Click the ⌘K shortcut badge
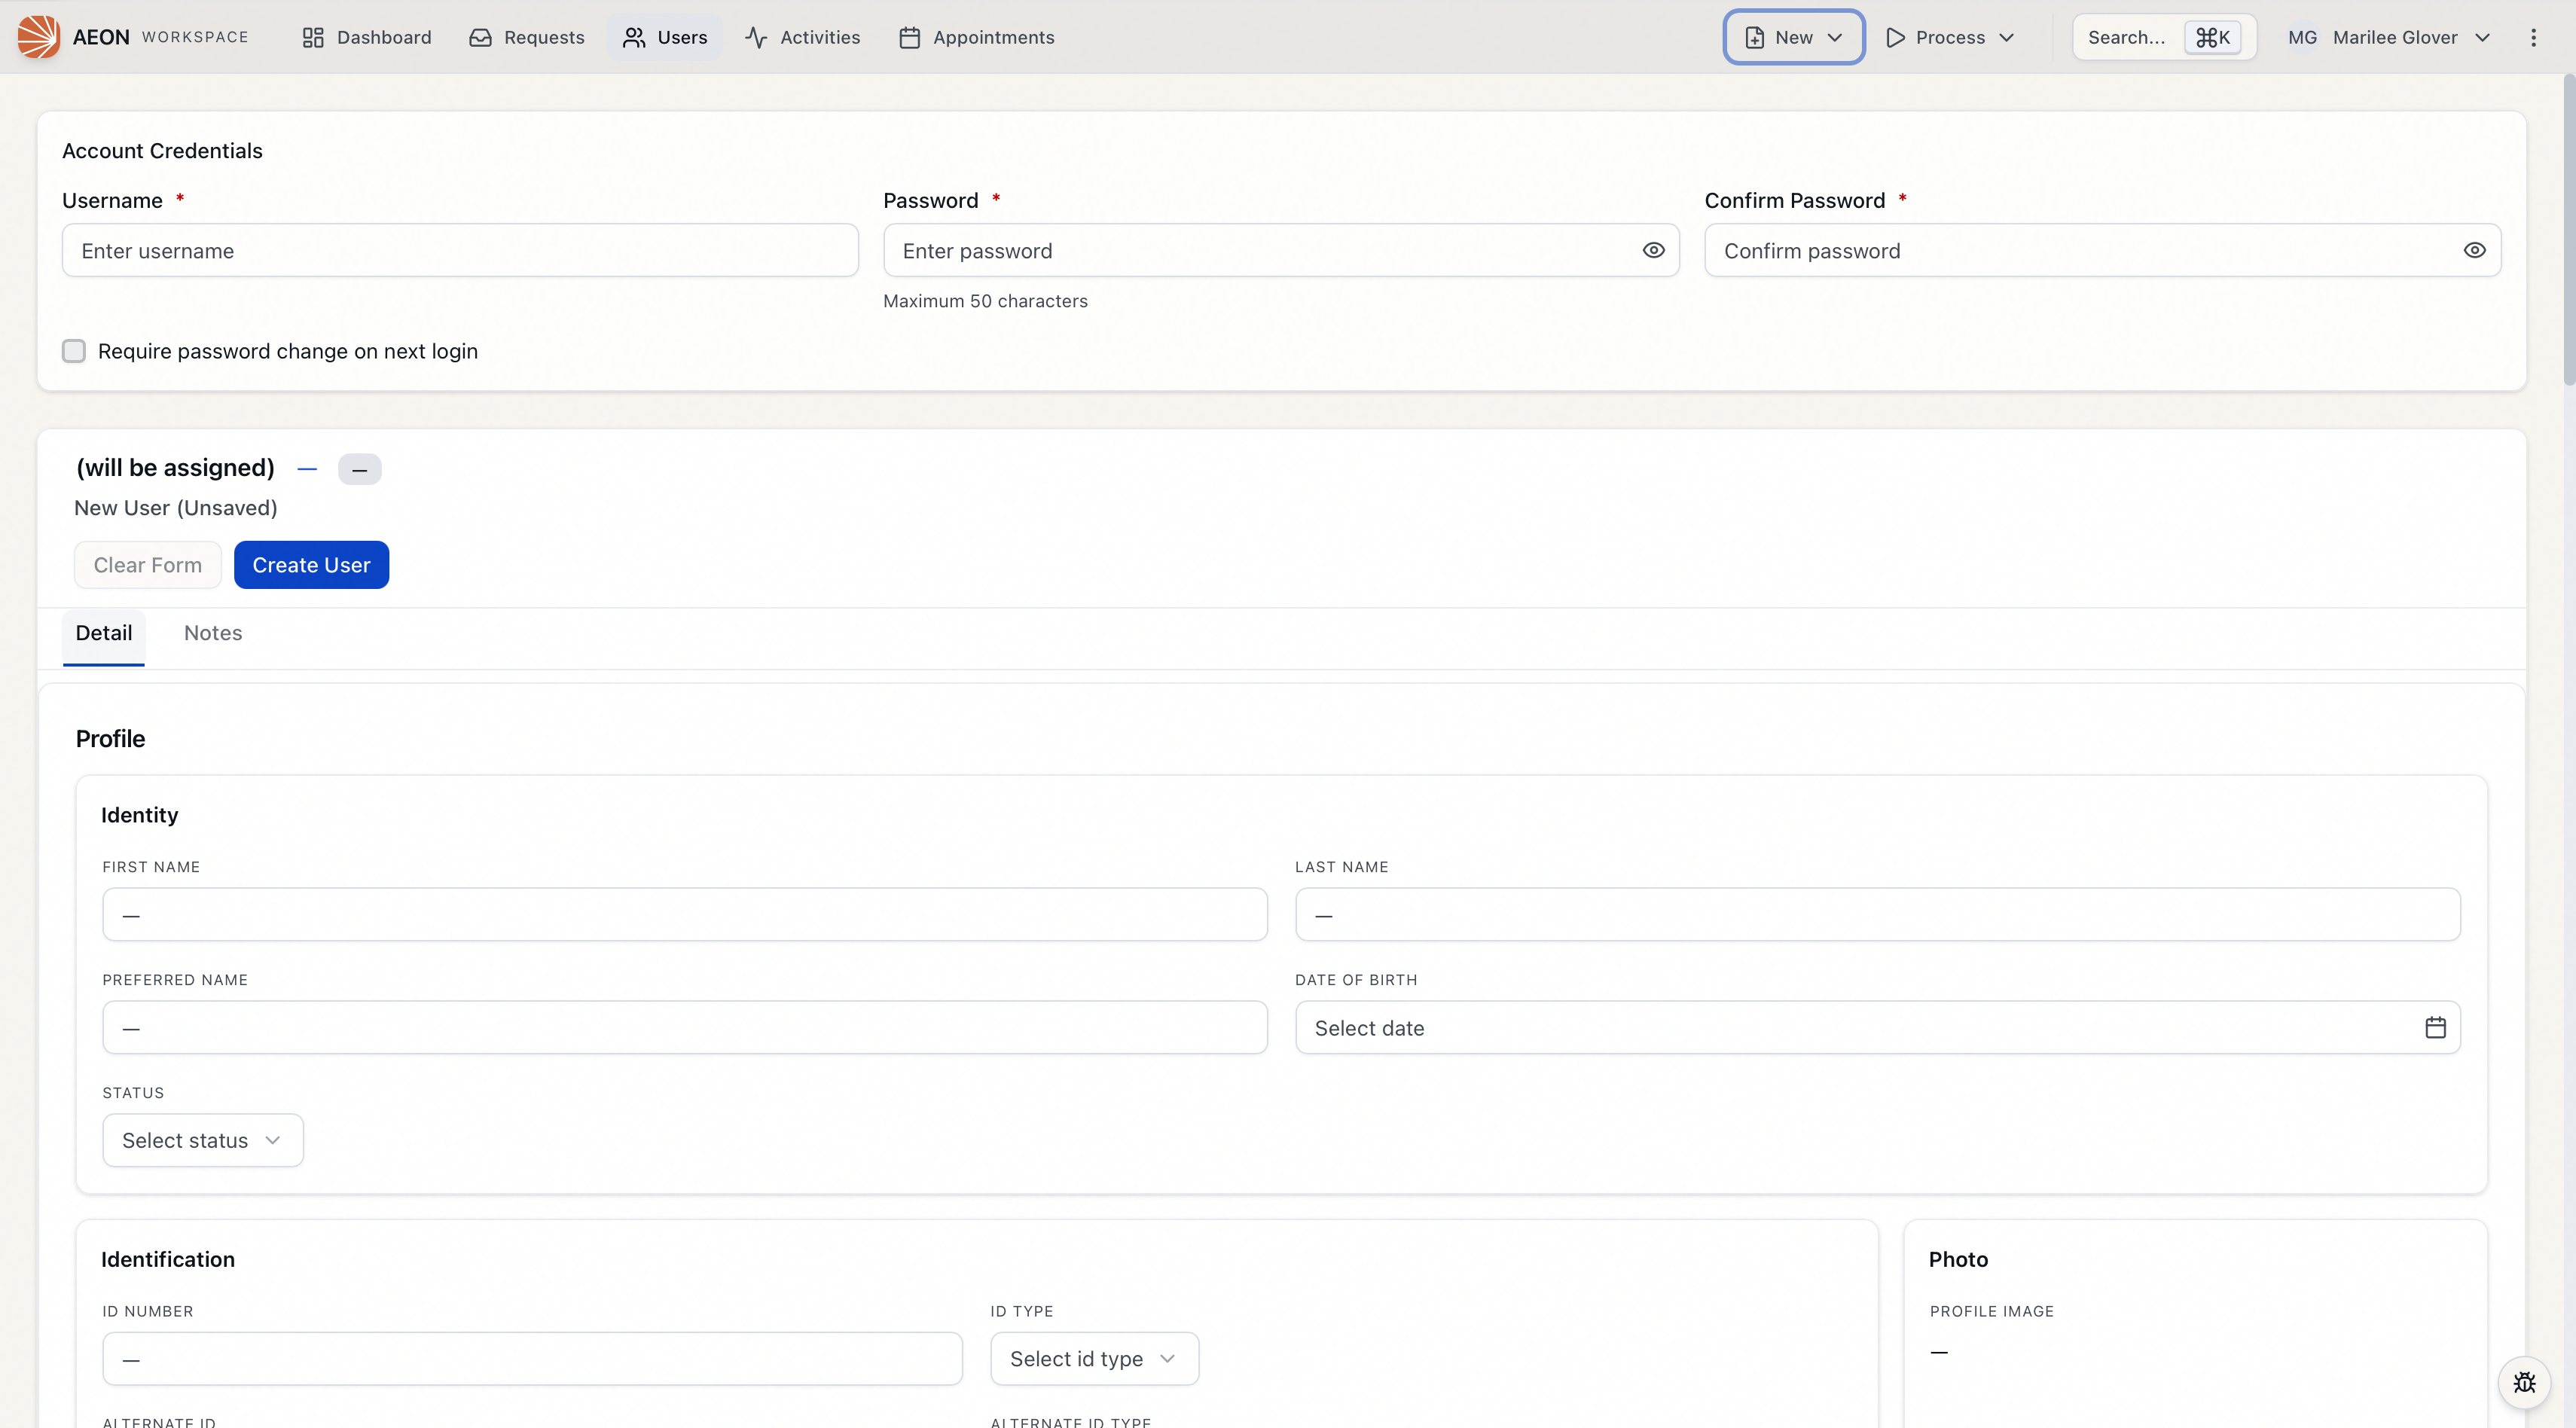This screenshot has height=1428, width=2576. 2212,37
